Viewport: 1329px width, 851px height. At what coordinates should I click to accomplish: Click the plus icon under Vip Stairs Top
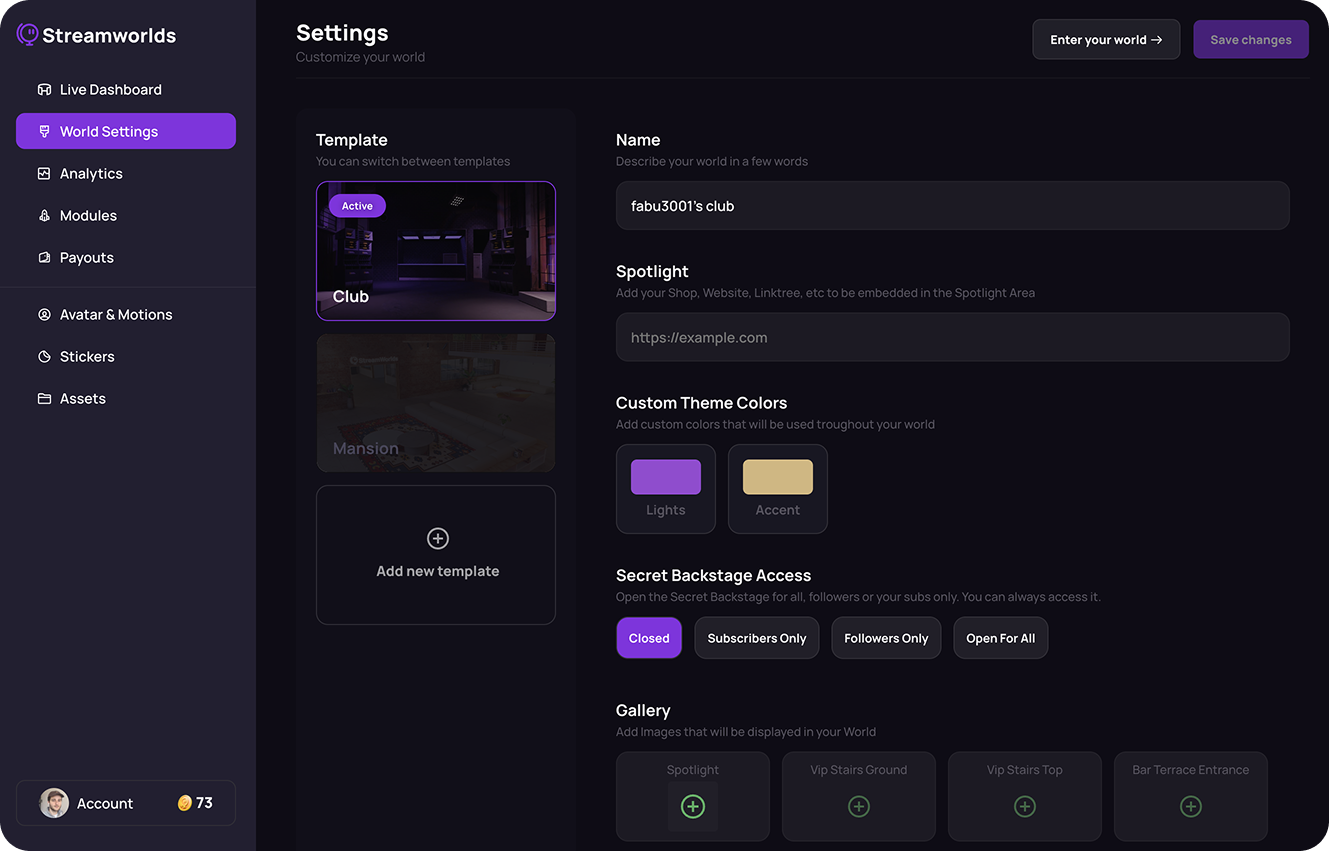pos(1024,805)
